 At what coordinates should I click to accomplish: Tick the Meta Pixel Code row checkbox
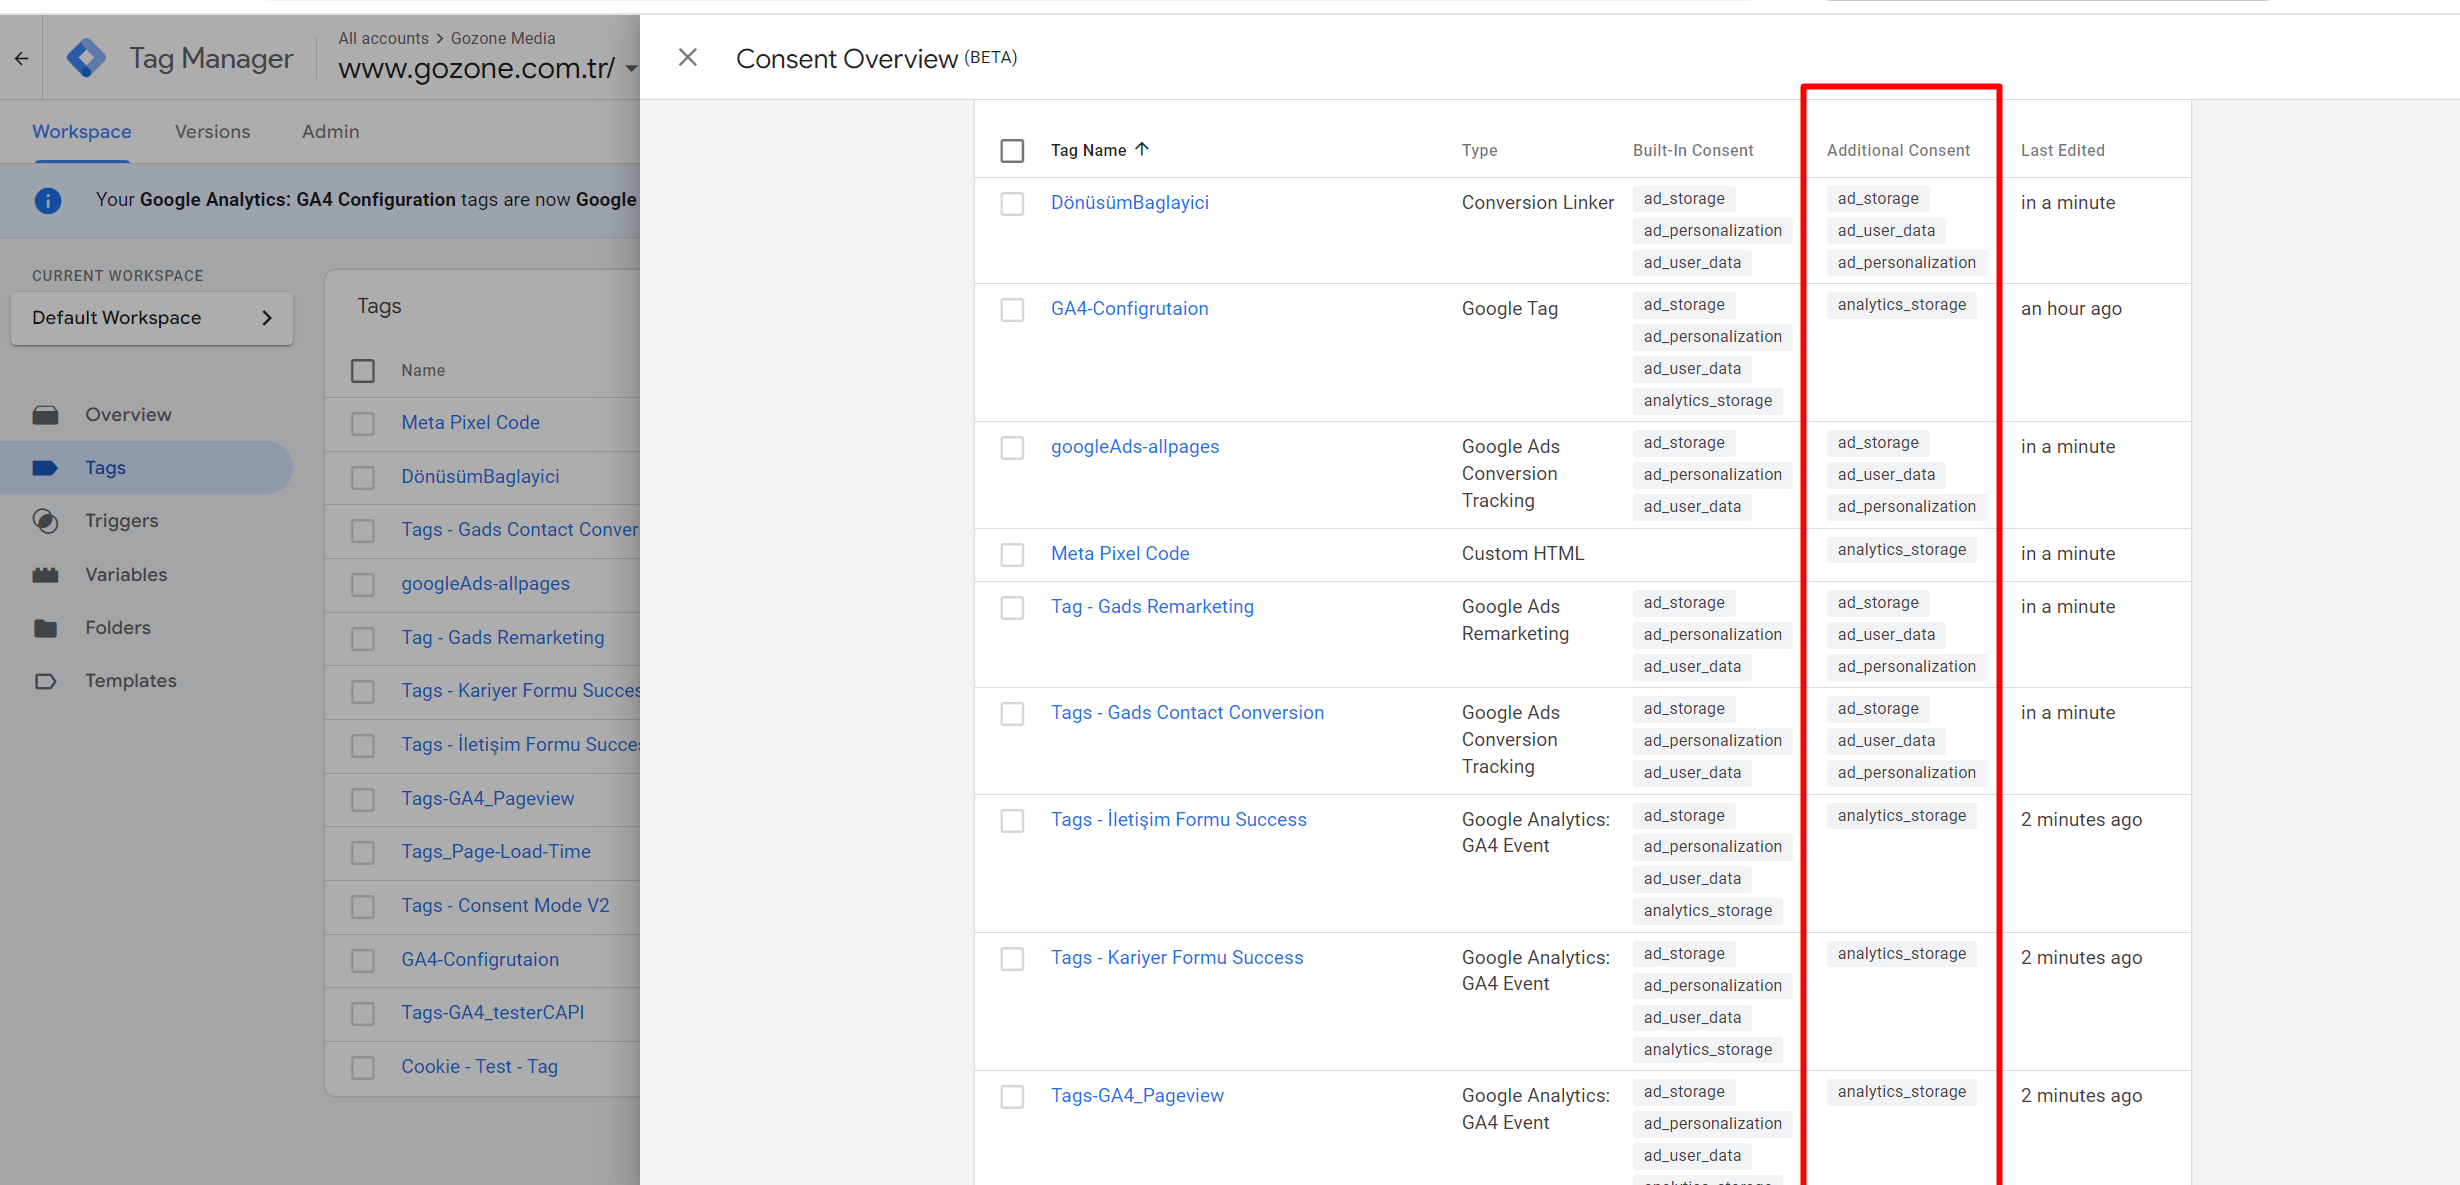[x=1012, y=555]
